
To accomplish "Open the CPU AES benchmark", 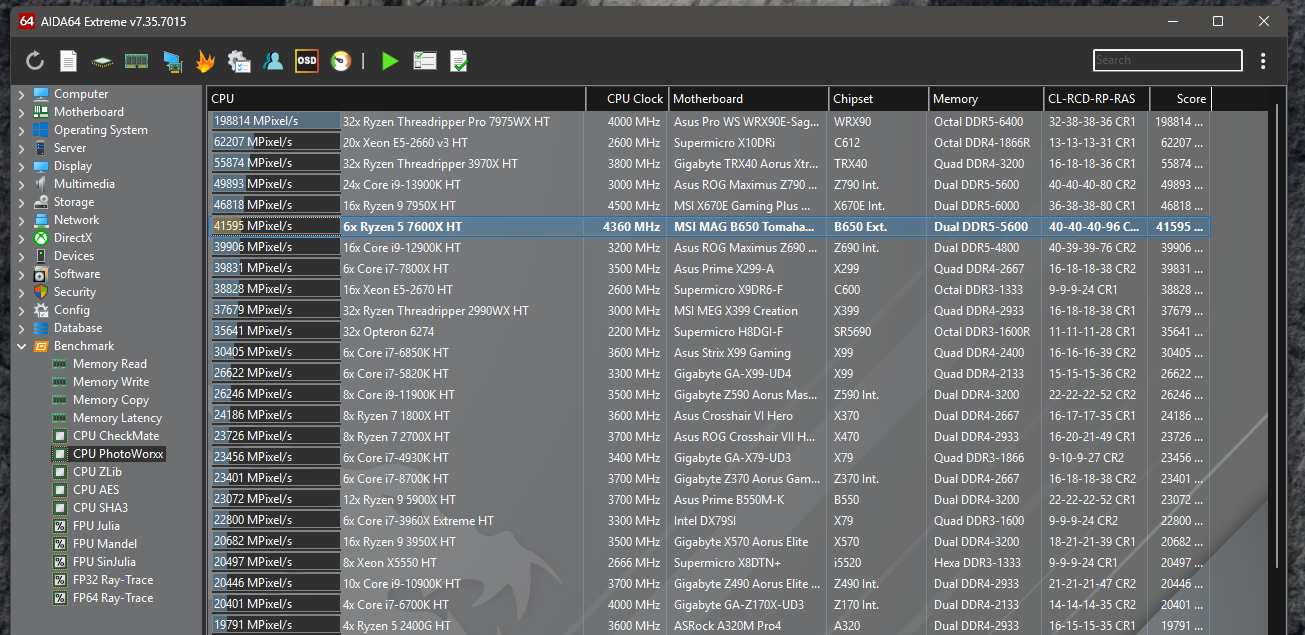I will tap(96, 490).
